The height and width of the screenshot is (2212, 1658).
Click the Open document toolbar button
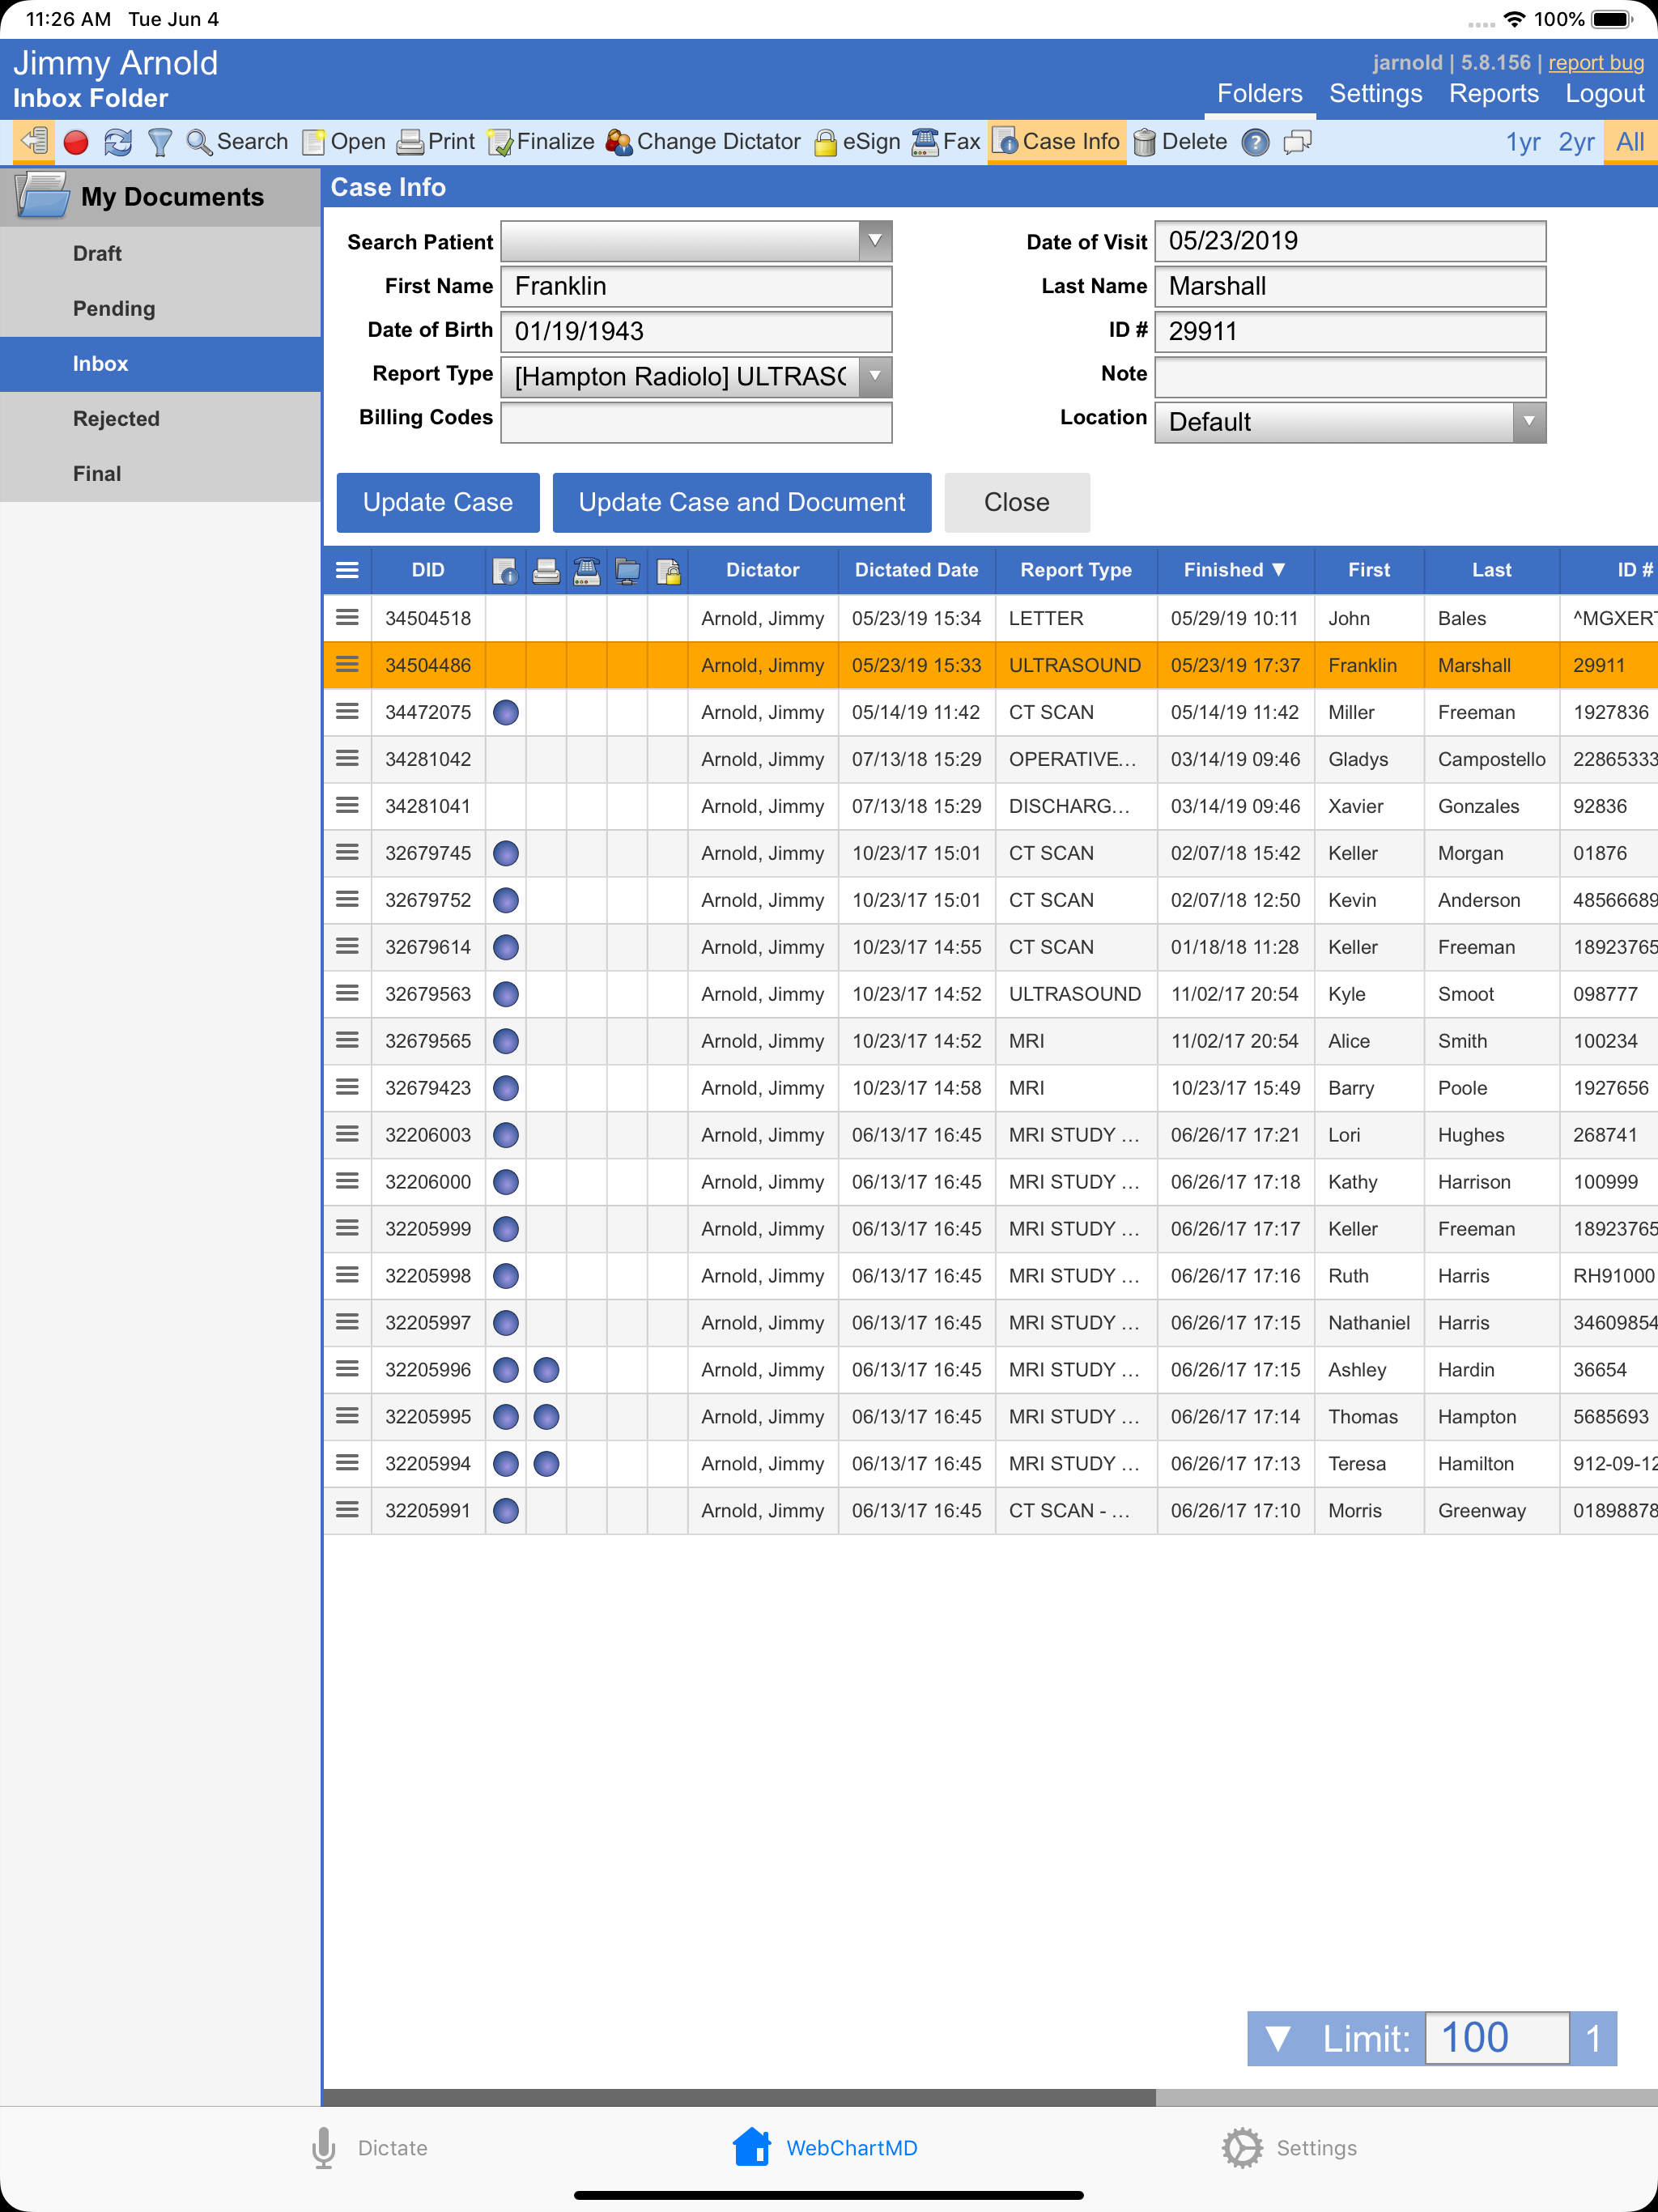344,142
